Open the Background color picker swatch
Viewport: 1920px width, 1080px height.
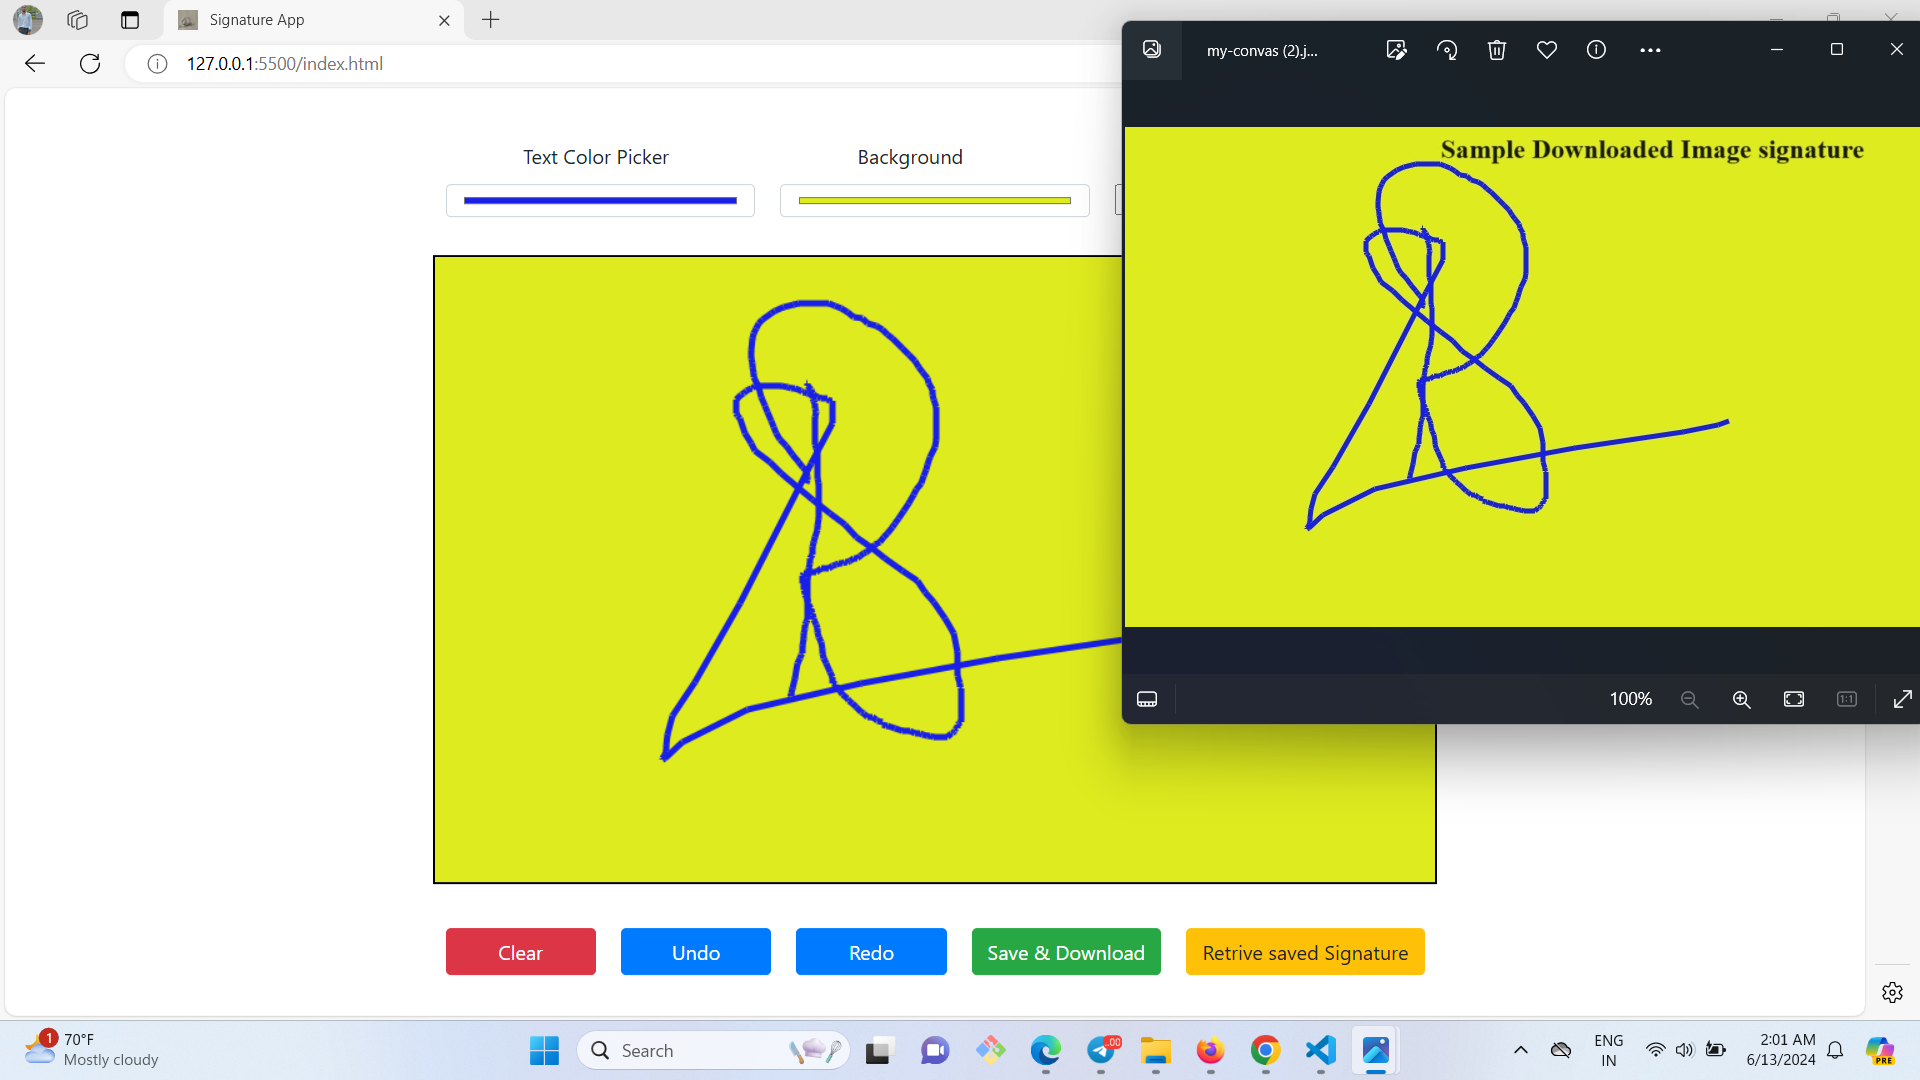click(x=935, y=201)
